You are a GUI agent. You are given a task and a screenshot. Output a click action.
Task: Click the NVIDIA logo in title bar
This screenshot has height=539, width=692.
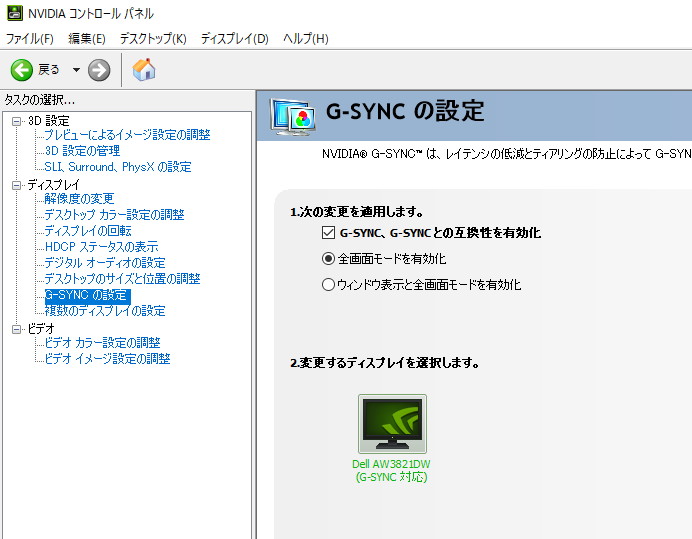tap(12, 13)
